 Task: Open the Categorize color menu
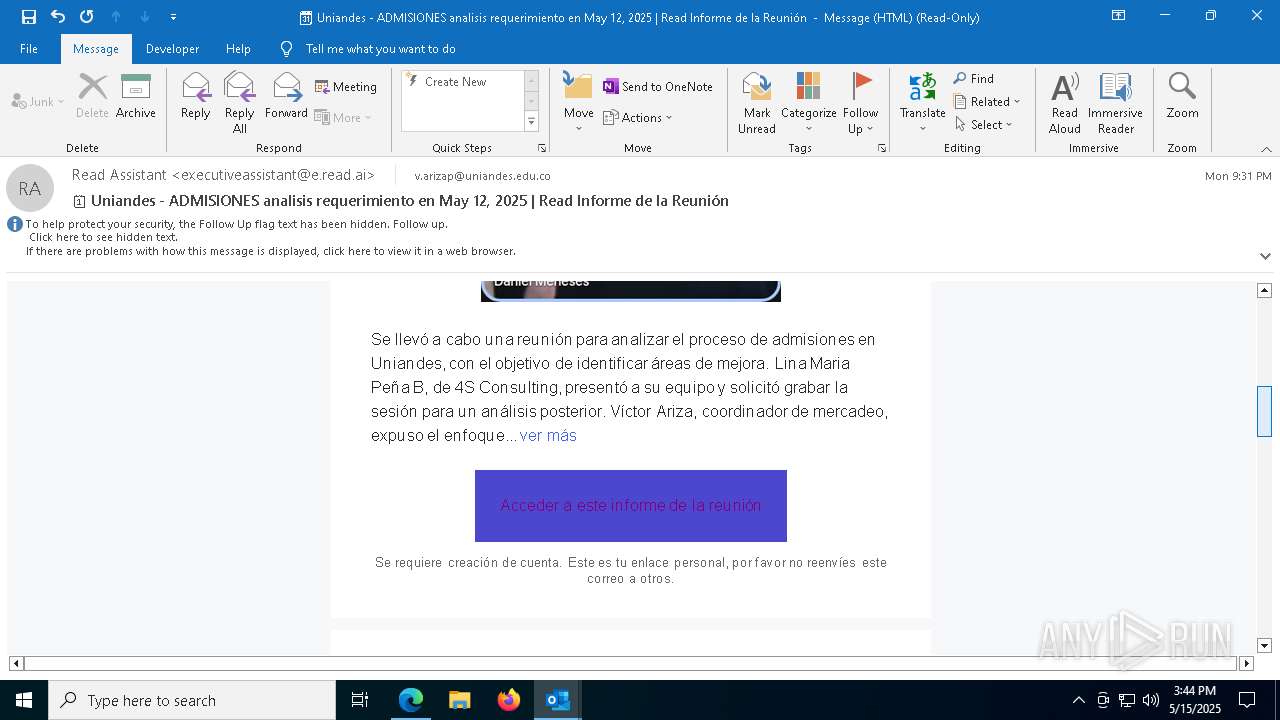pyautogui.click(x=808, y=103)
